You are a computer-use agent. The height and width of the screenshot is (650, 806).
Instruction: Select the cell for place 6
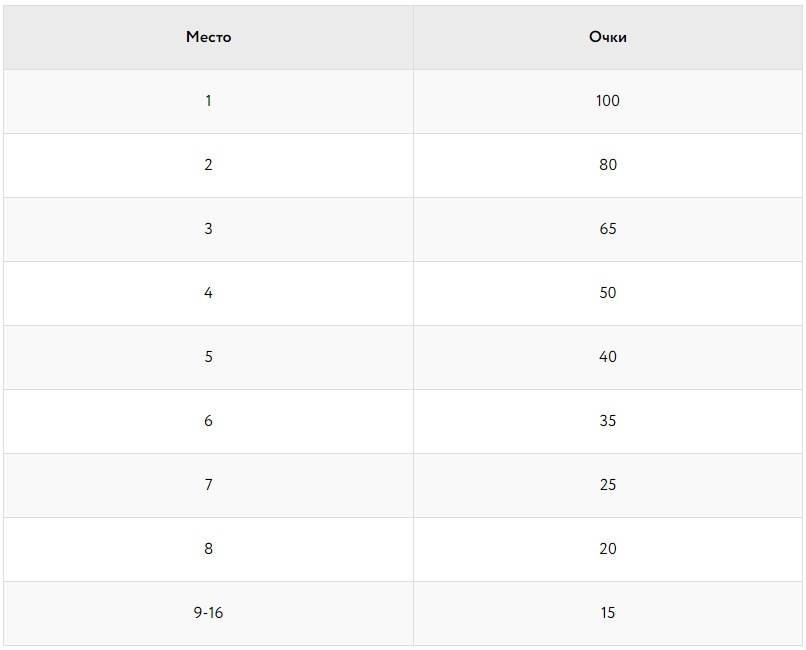pyautogui.click(x=208, y=421)
